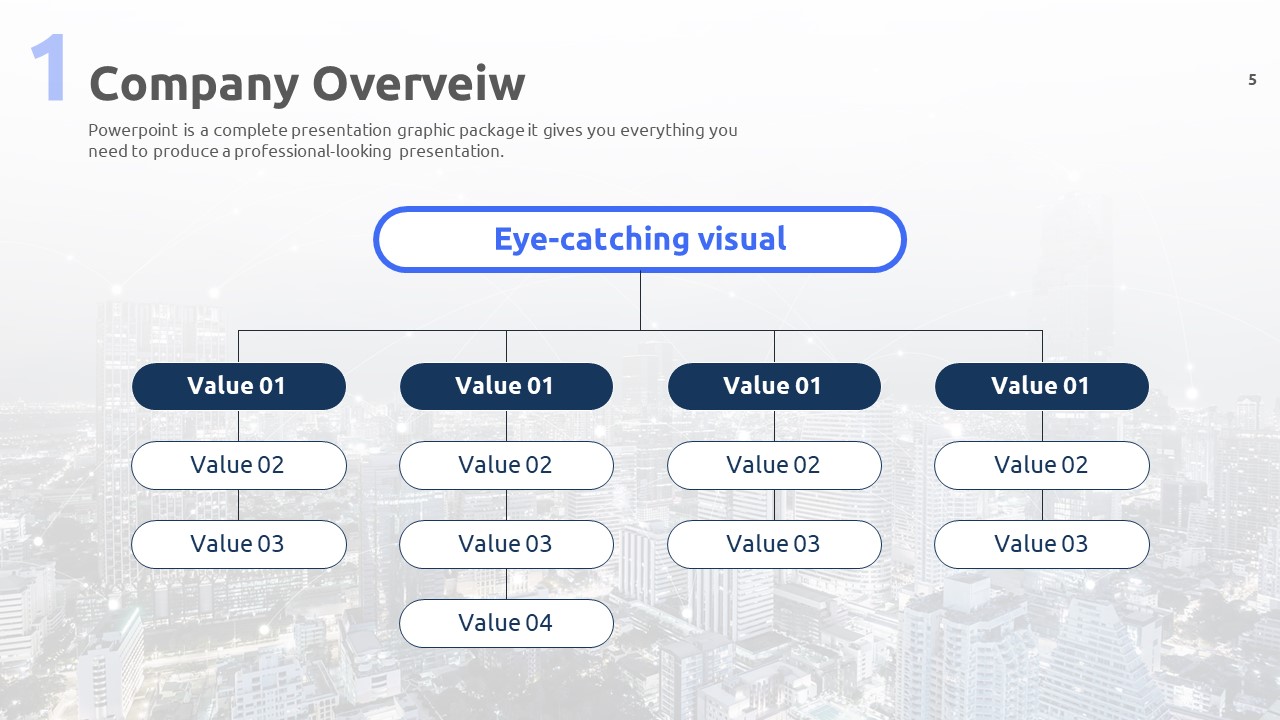Screen dimensions: 1280x720
Task: Select the Value 02 box in first column
Action: pyautogui.click(x=238, y=465)
